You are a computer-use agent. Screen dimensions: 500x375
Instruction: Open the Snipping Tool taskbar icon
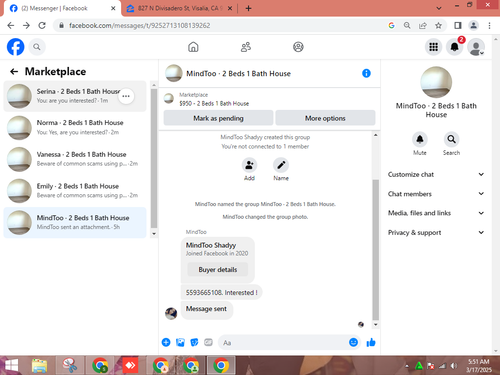coord(70,366)
